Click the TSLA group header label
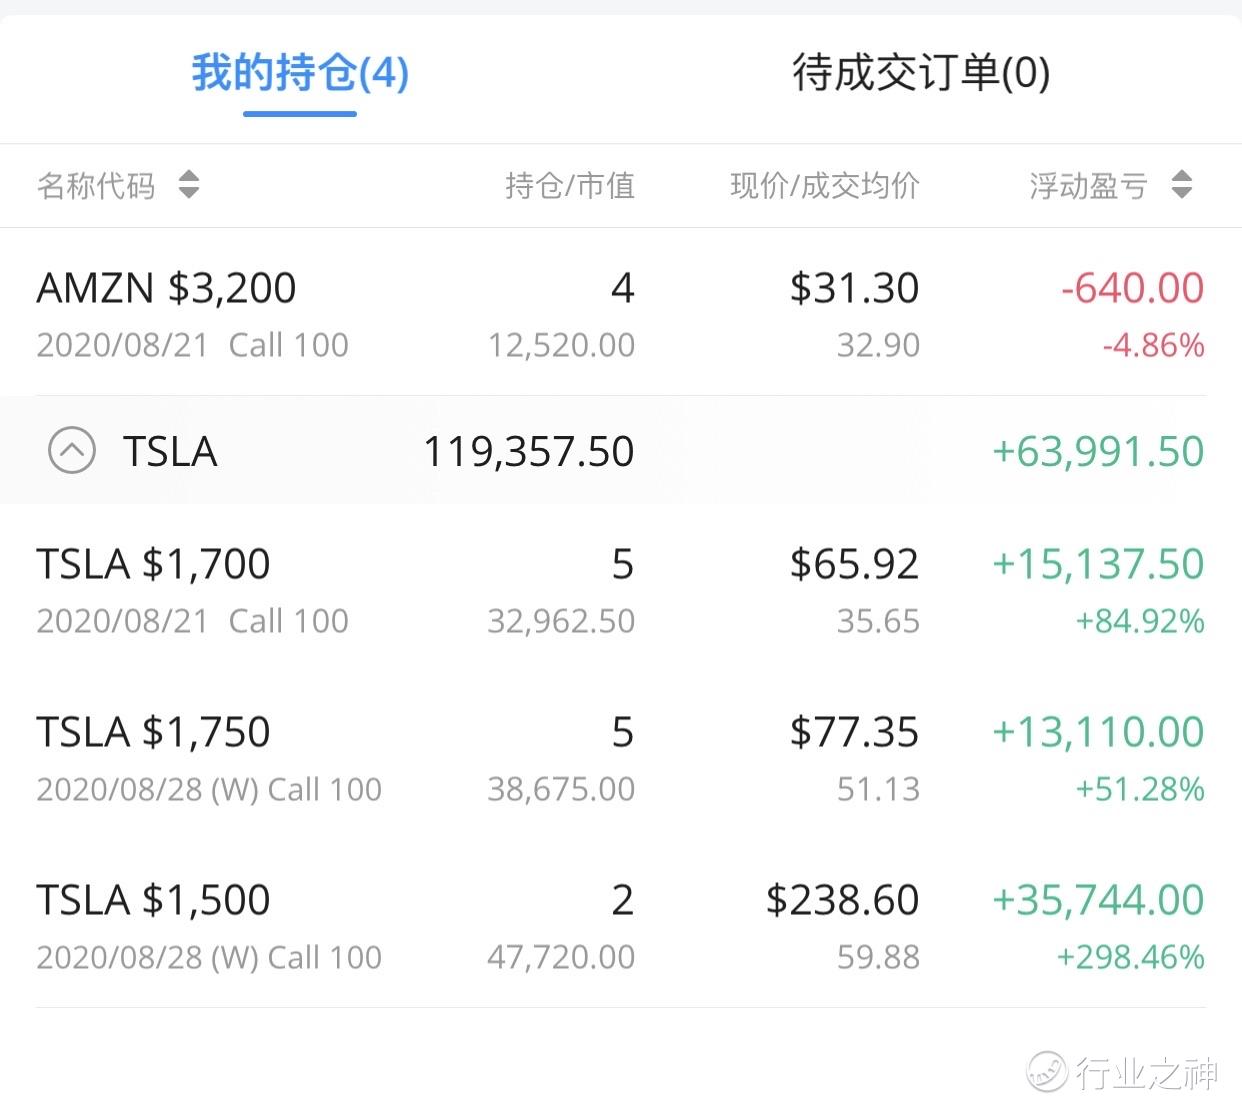Image resolution: width=1242 pixels, height=1118 pixels. tap(170, 452)
